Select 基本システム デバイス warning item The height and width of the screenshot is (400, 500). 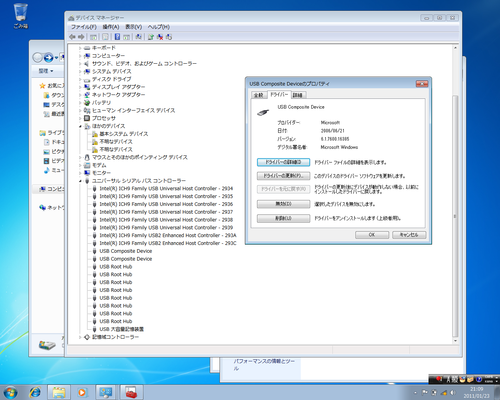tap(124, 134)
